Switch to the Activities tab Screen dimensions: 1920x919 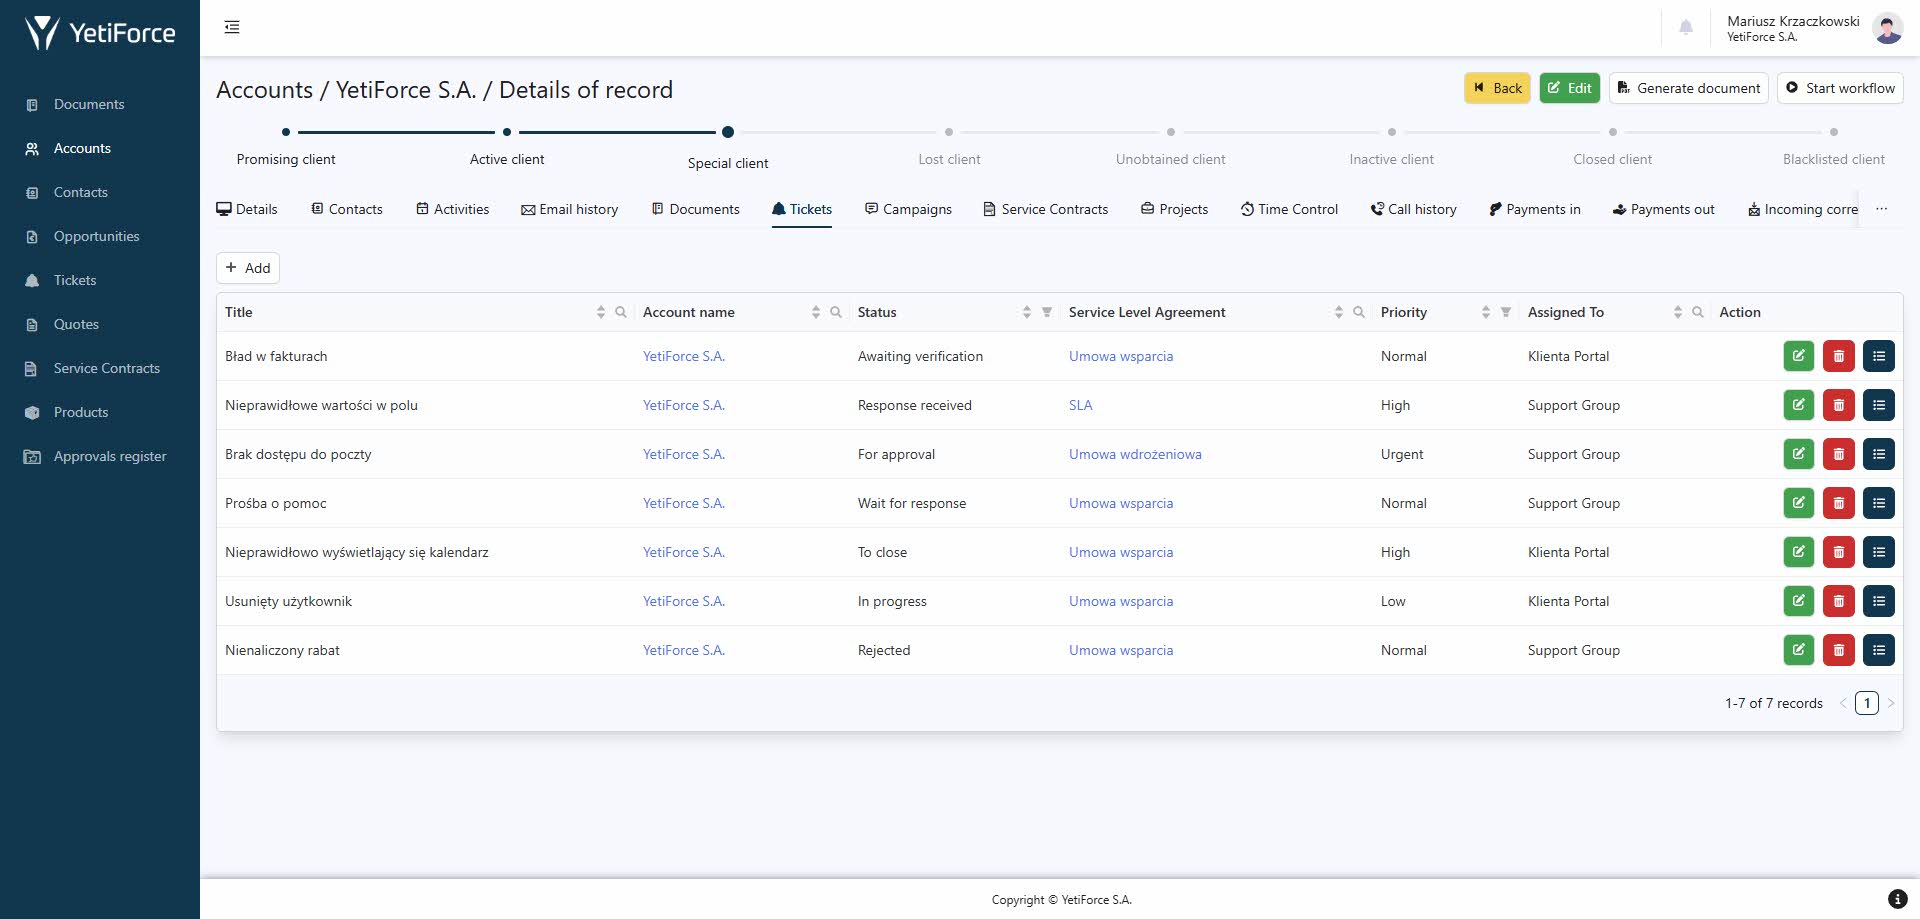[x=453, y=209]
